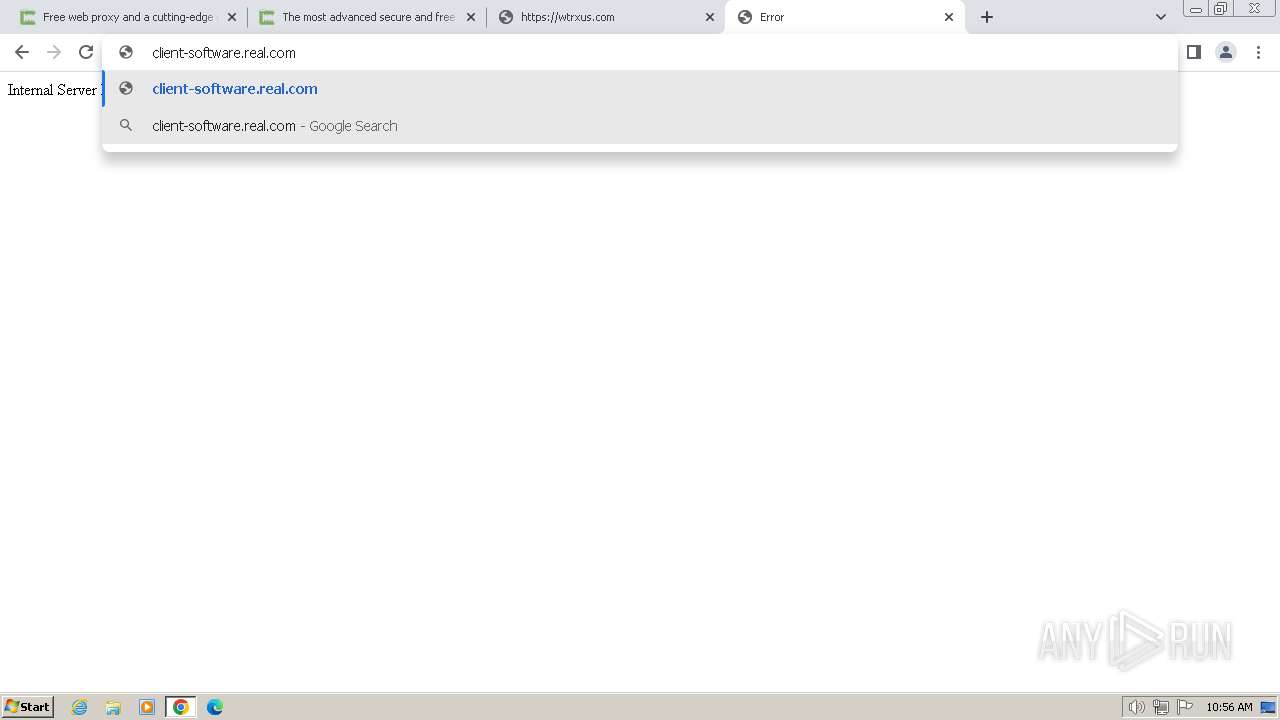The width and height of the screenshot is (1280, 720).
Task: Close the wtrxus.com tab
Action: 710,17
